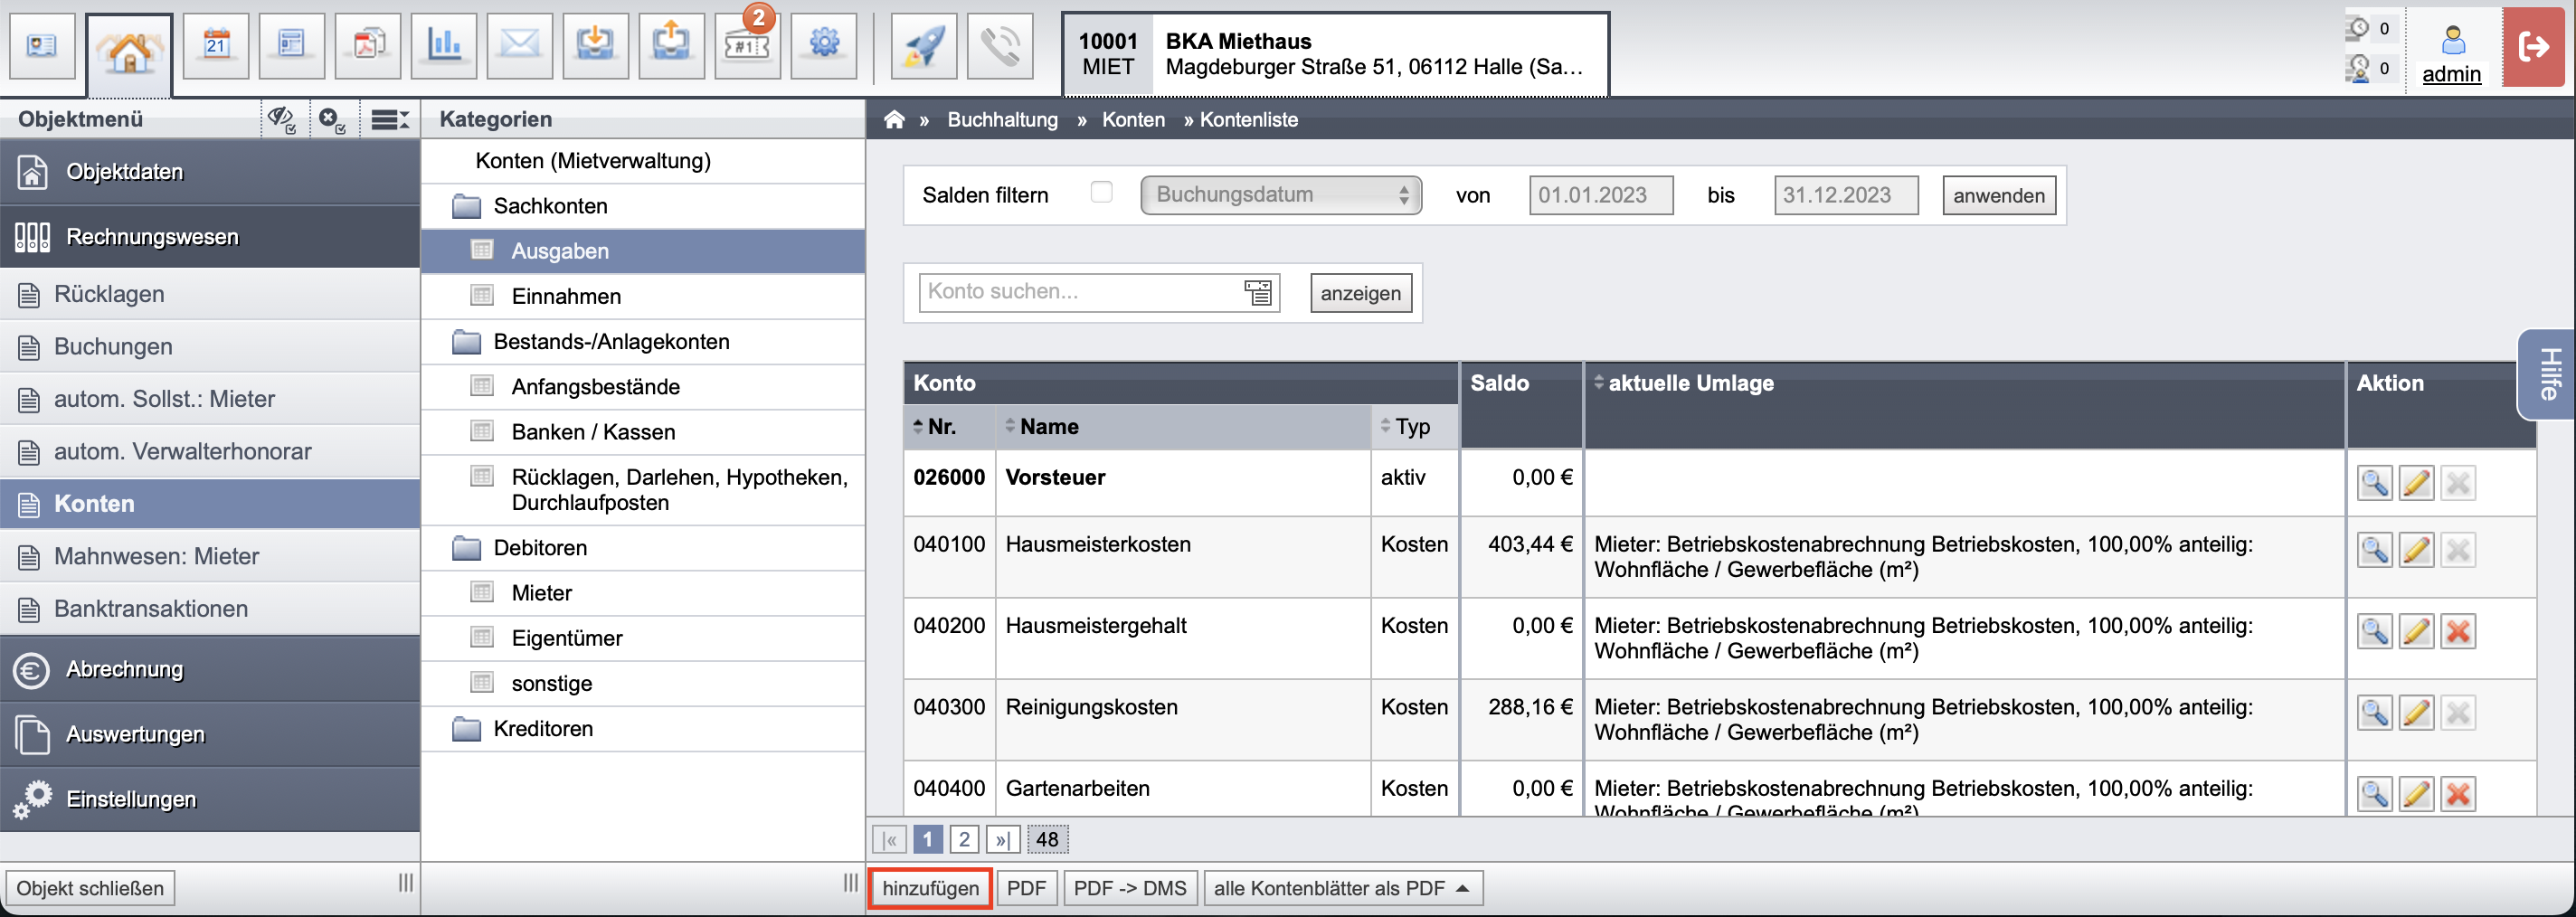Expand the 'alle Kontenblätter als PDF' menu
The image size is (2576, 917).
pyautogui.click(x=1342, y=888)
